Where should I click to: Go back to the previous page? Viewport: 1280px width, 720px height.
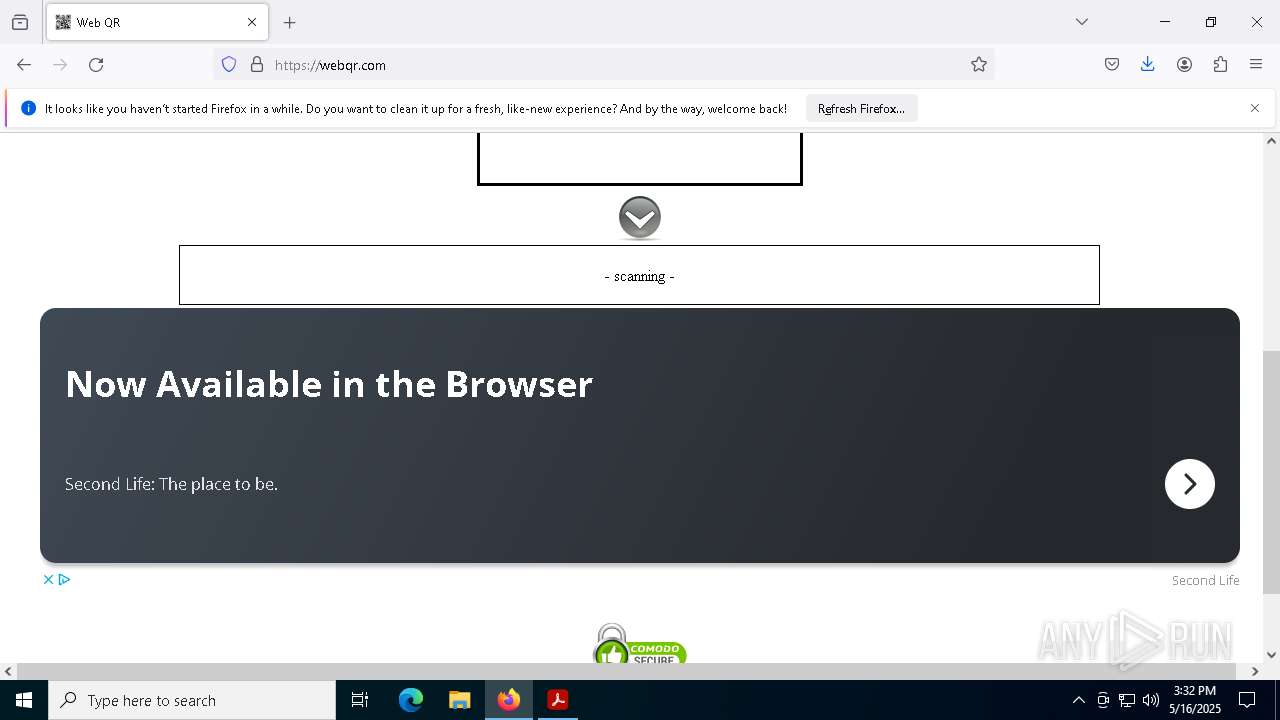click(x=24, y=65)
